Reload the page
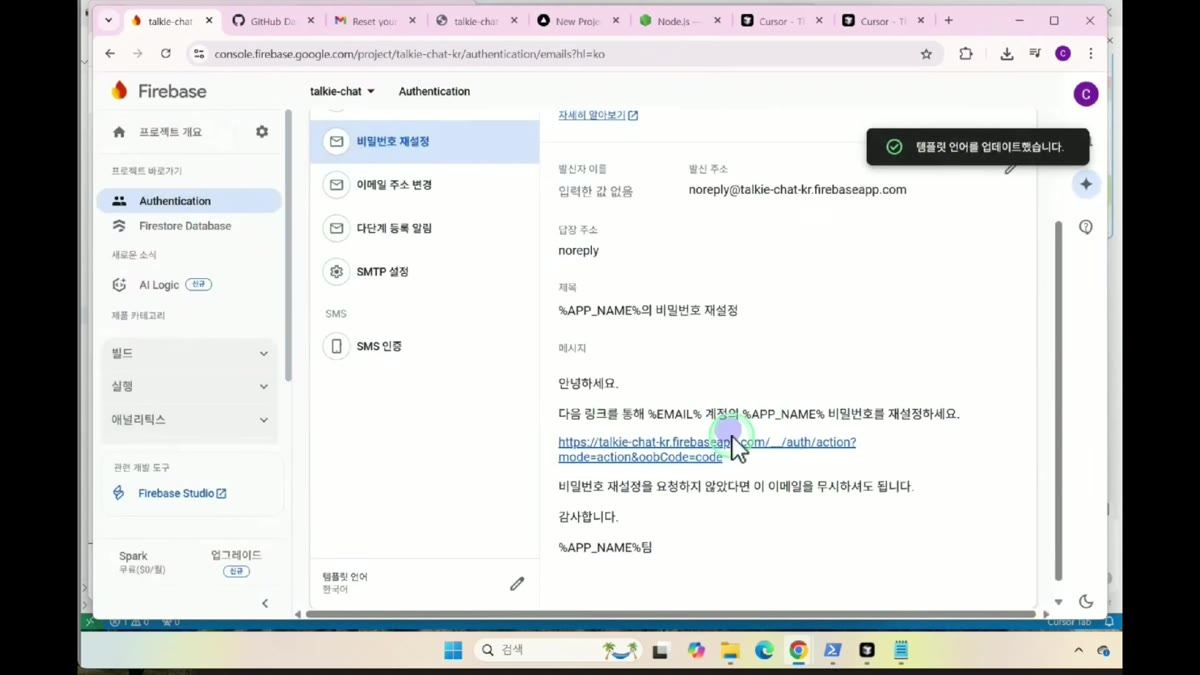Image resolution: width=1200 pixels, height=675 pixels. tap(166, 54)
